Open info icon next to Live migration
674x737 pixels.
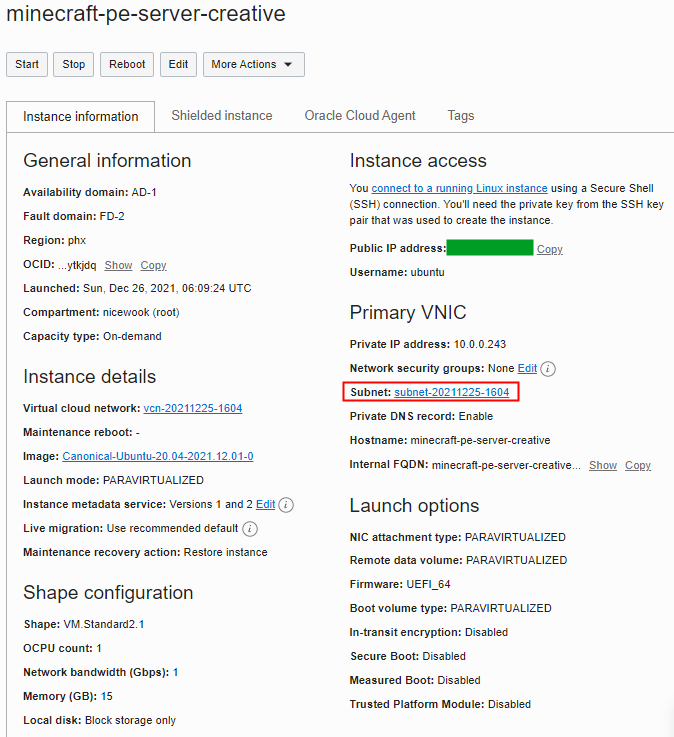[x=250, y=529]
